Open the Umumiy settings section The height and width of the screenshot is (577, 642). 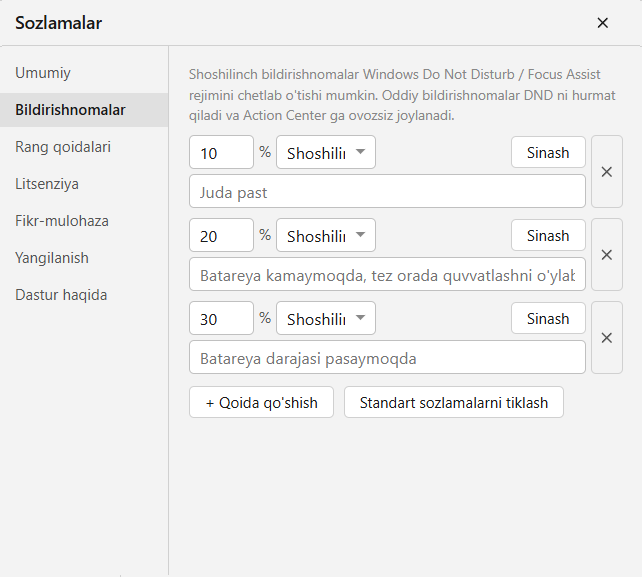tap(84, 73)
